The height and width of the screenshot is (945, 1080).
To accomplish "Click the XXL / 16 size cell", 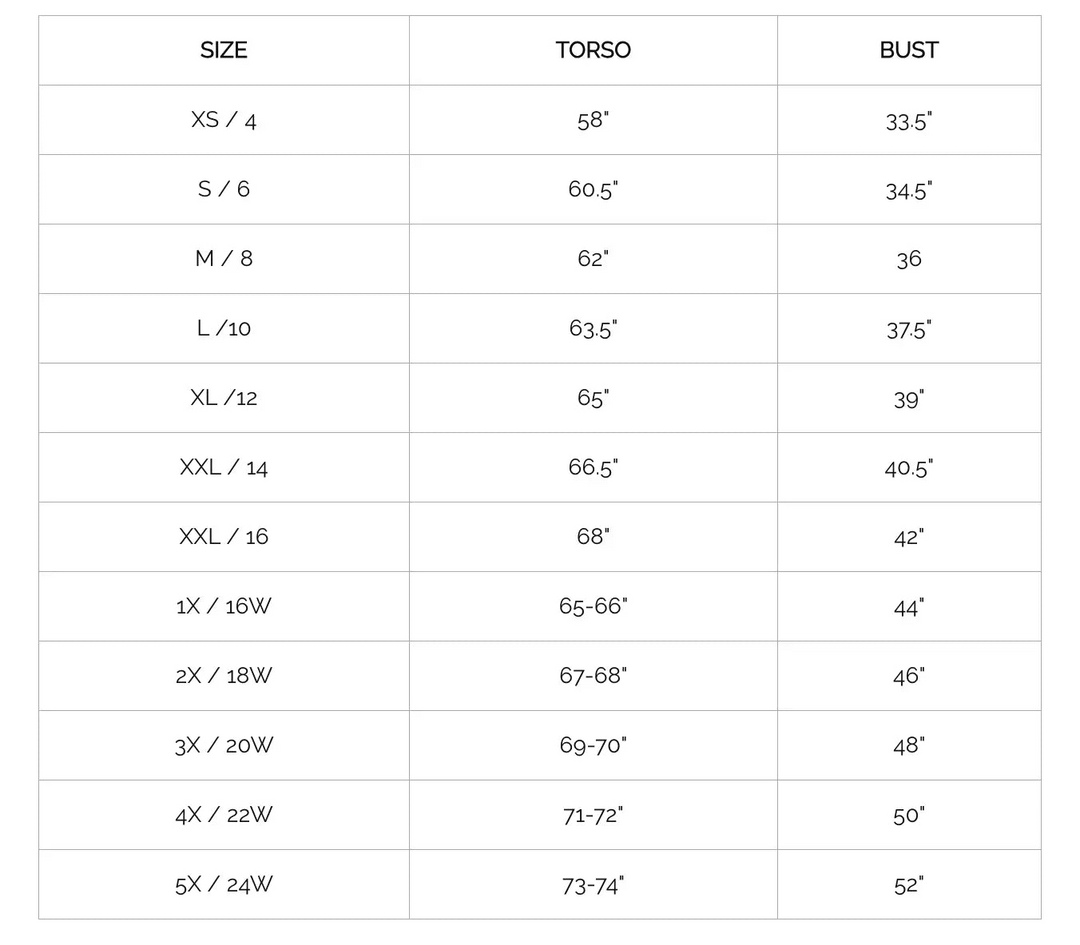I will click(224, 537).
